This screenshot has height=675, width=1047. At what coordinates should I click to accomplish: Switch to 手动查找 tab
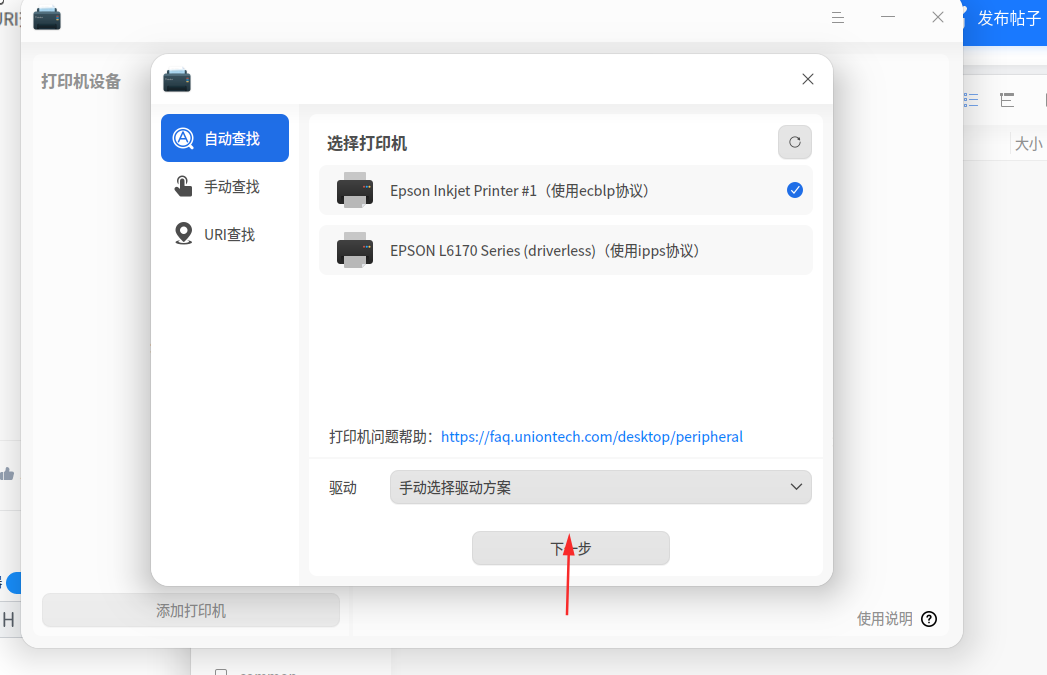coord(224,186)
